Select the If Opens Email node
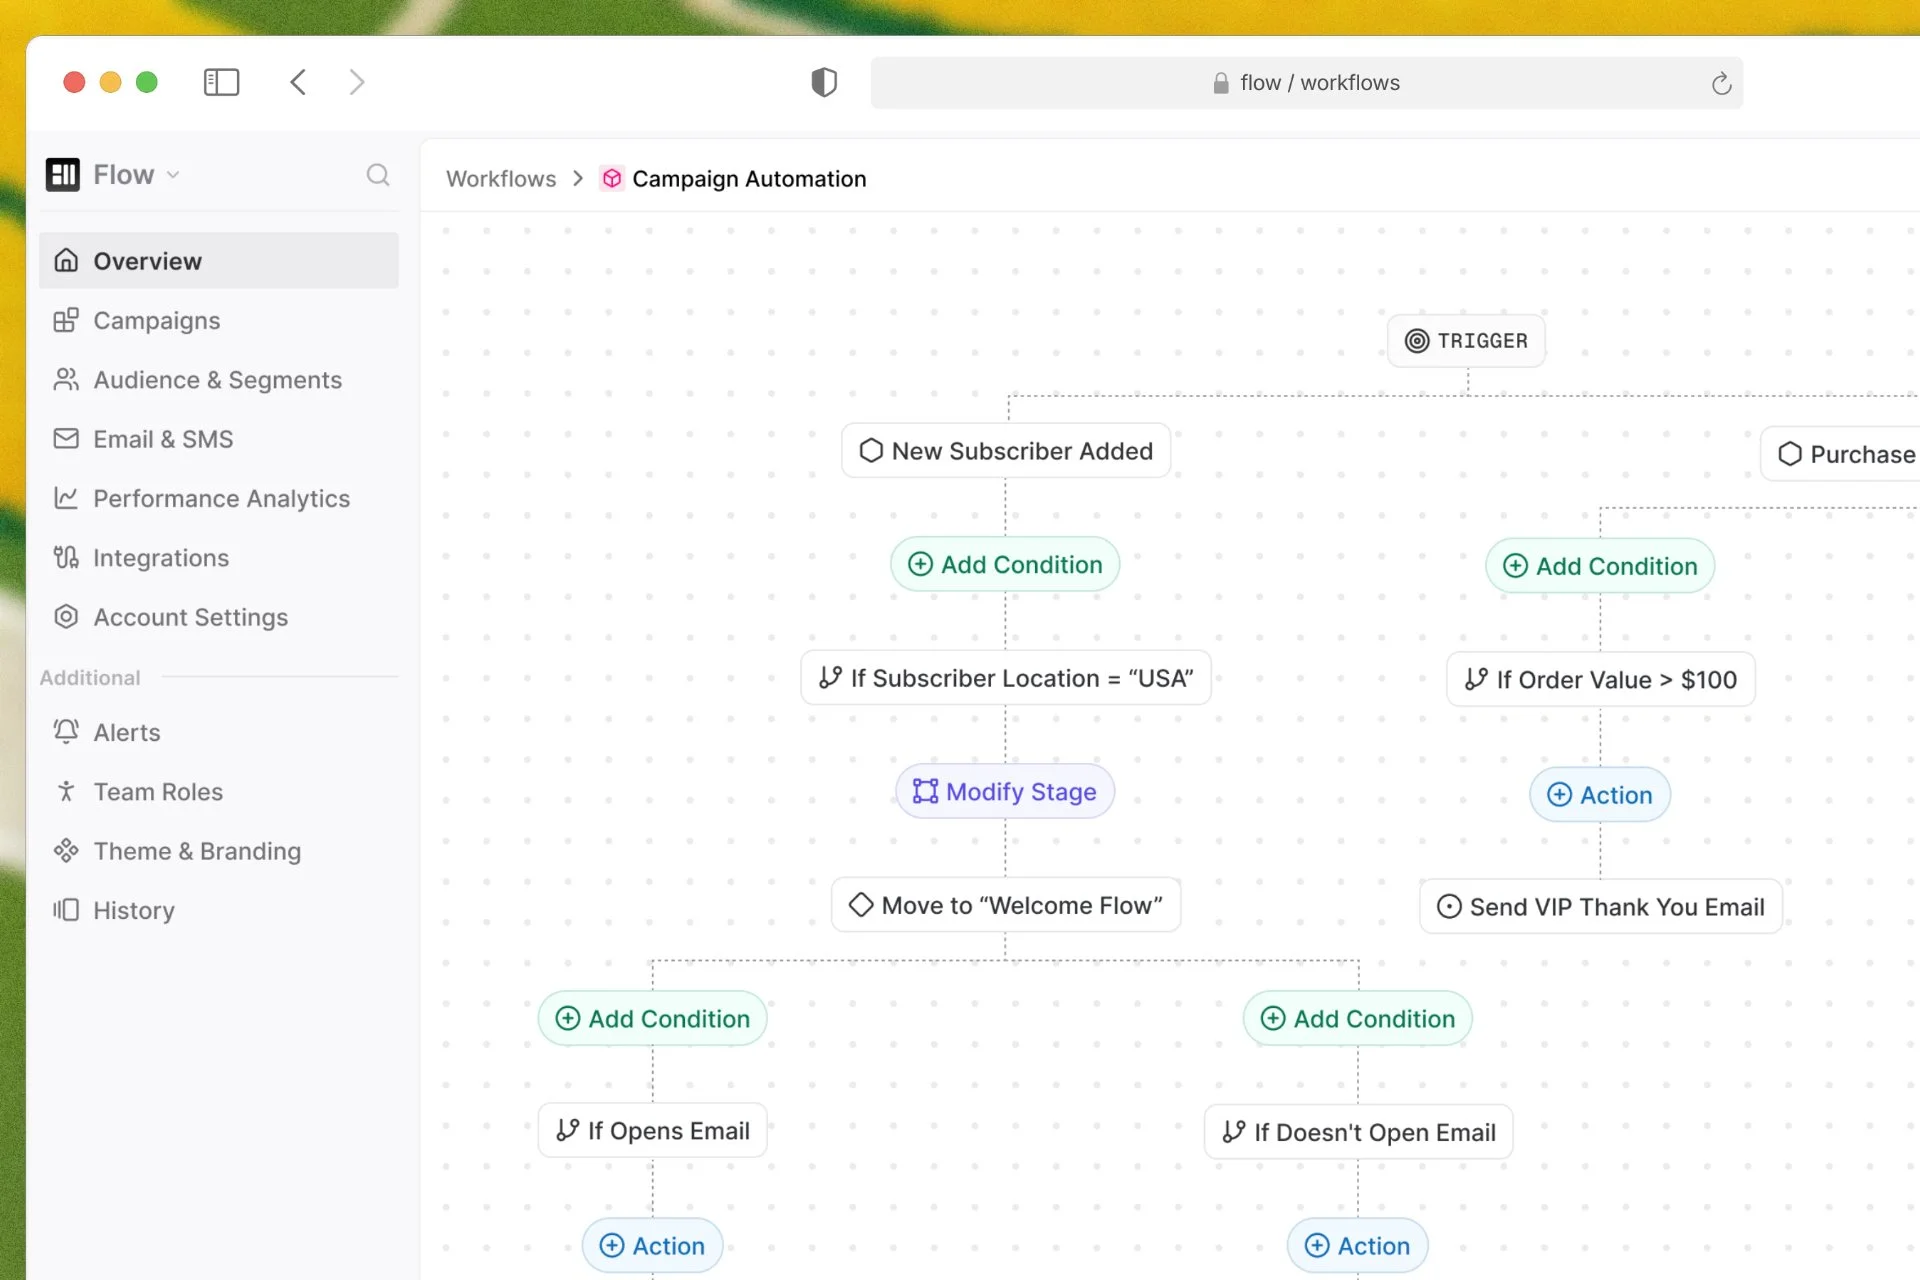Screen dimensions: 1920x1280 [x=653, y=1131]
